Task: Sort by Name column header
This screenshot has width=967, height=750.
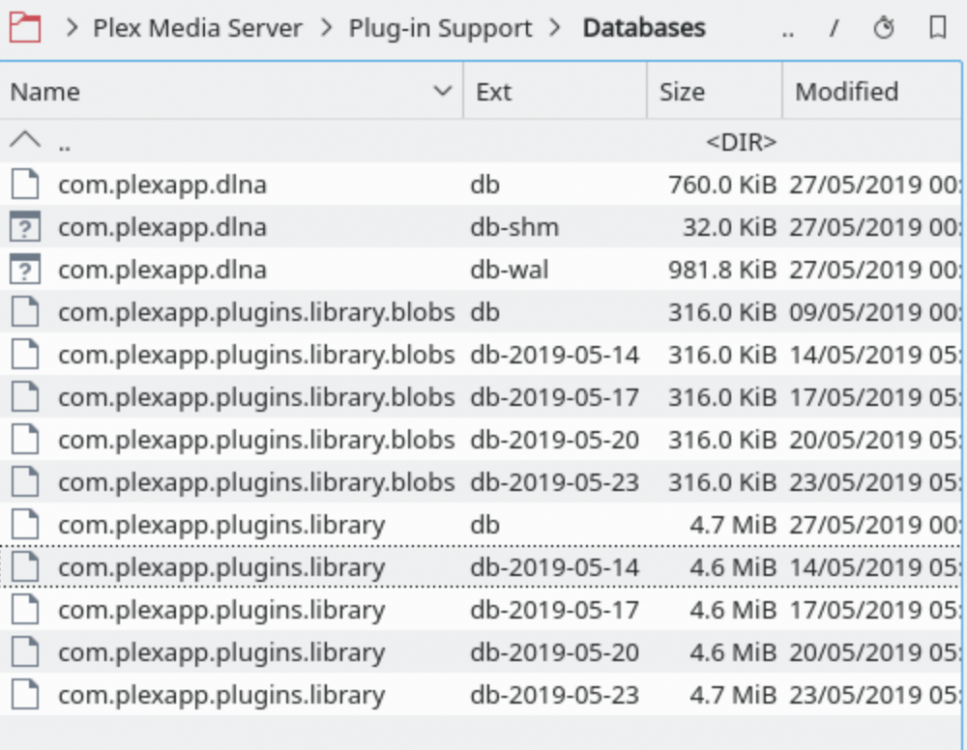Action: coord(231,91)
